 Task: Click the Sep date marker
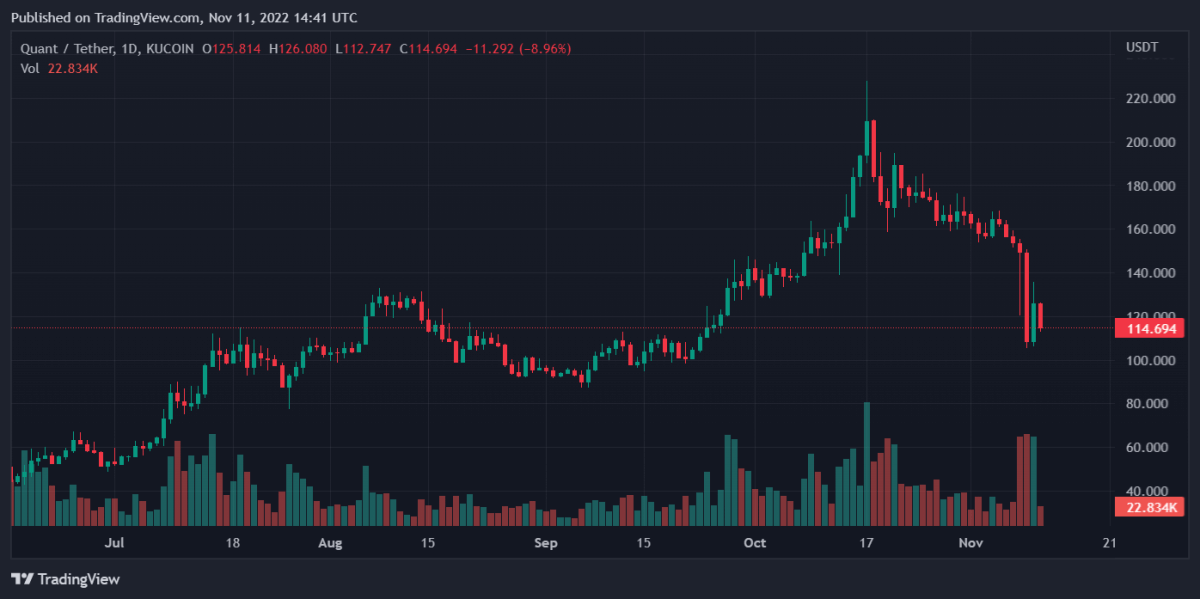545,543
